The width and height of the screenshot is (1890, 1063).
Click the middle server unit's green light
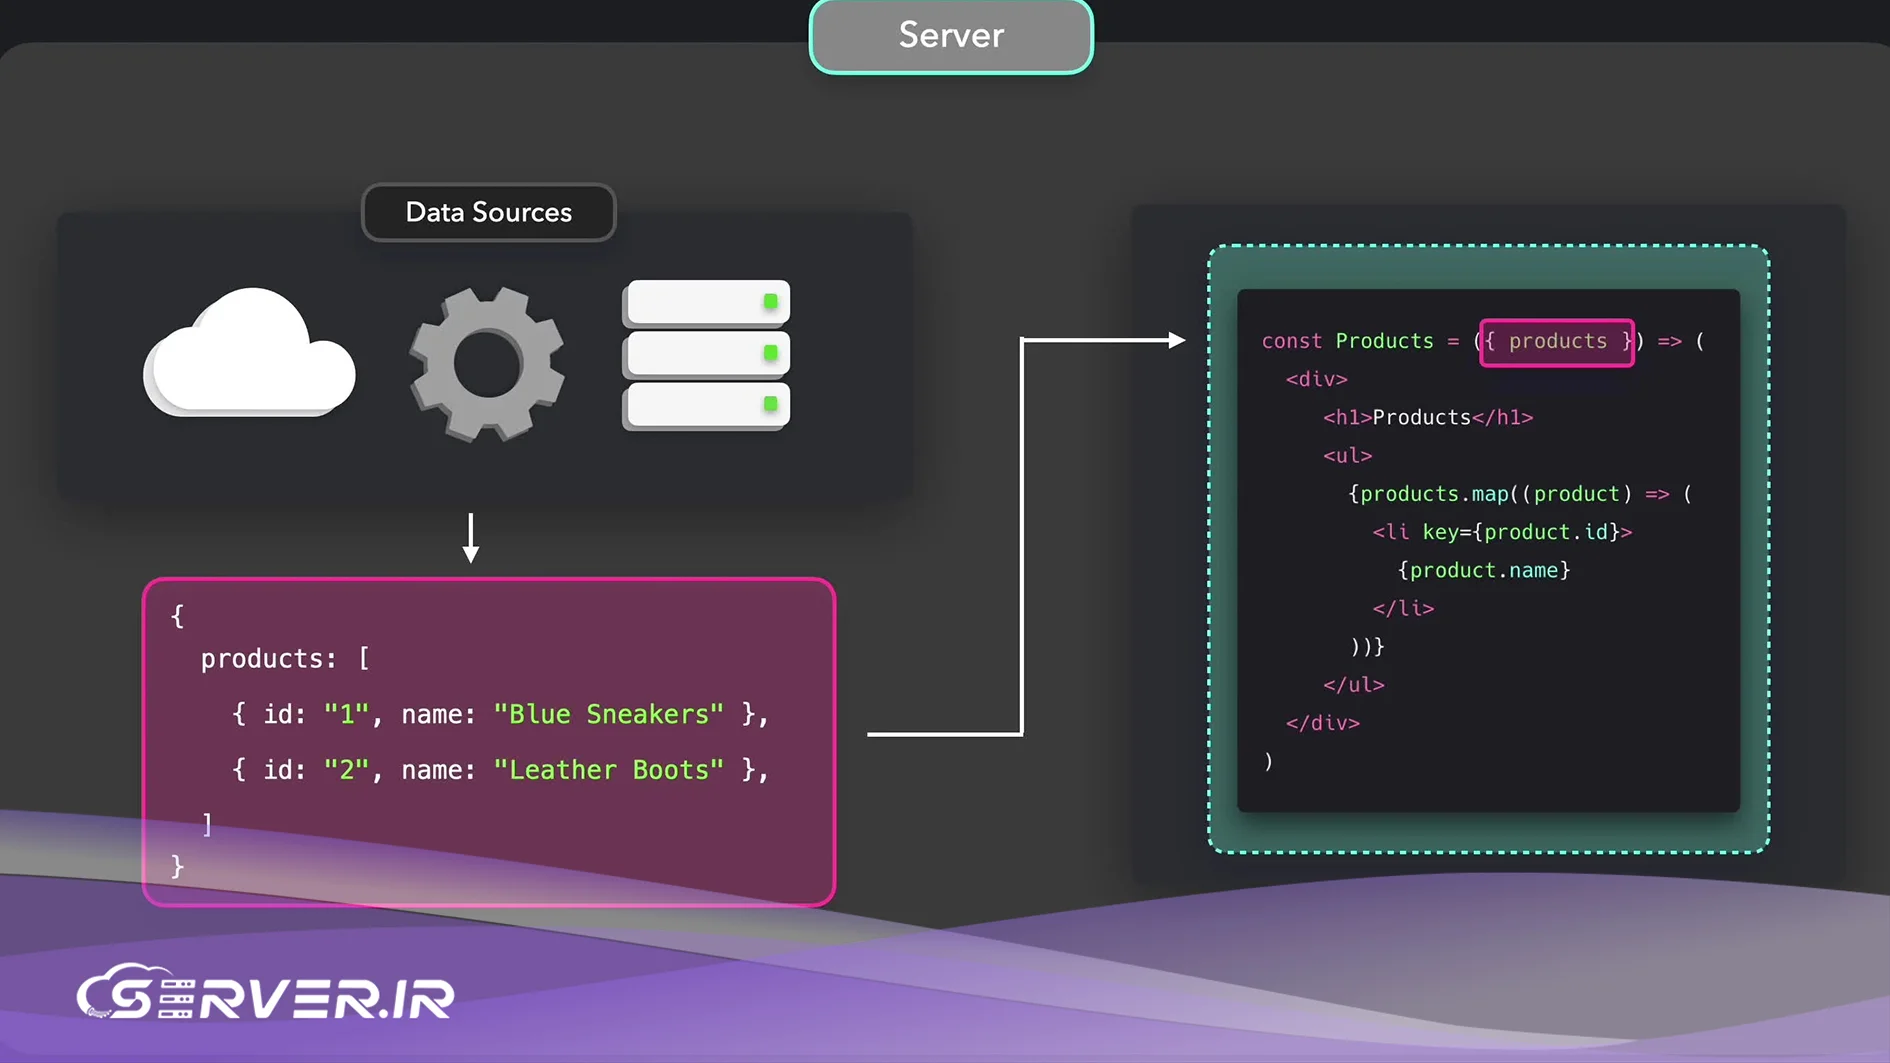point(770,353)
